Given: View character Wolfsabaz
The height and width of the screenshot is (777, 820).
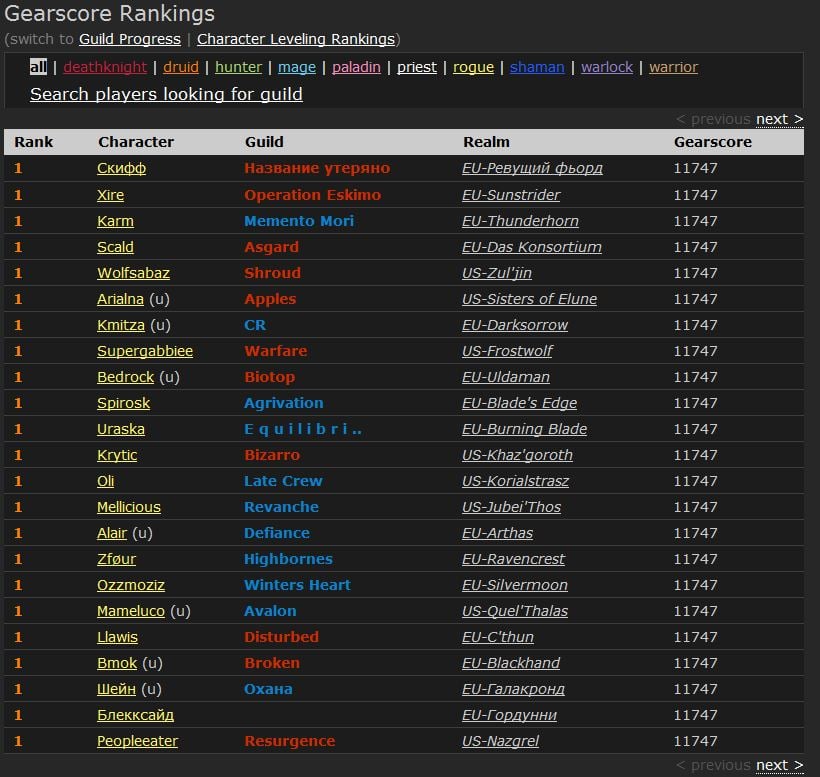Looking at the screenshot, I should pyautogui.click(x=133, y=273).
